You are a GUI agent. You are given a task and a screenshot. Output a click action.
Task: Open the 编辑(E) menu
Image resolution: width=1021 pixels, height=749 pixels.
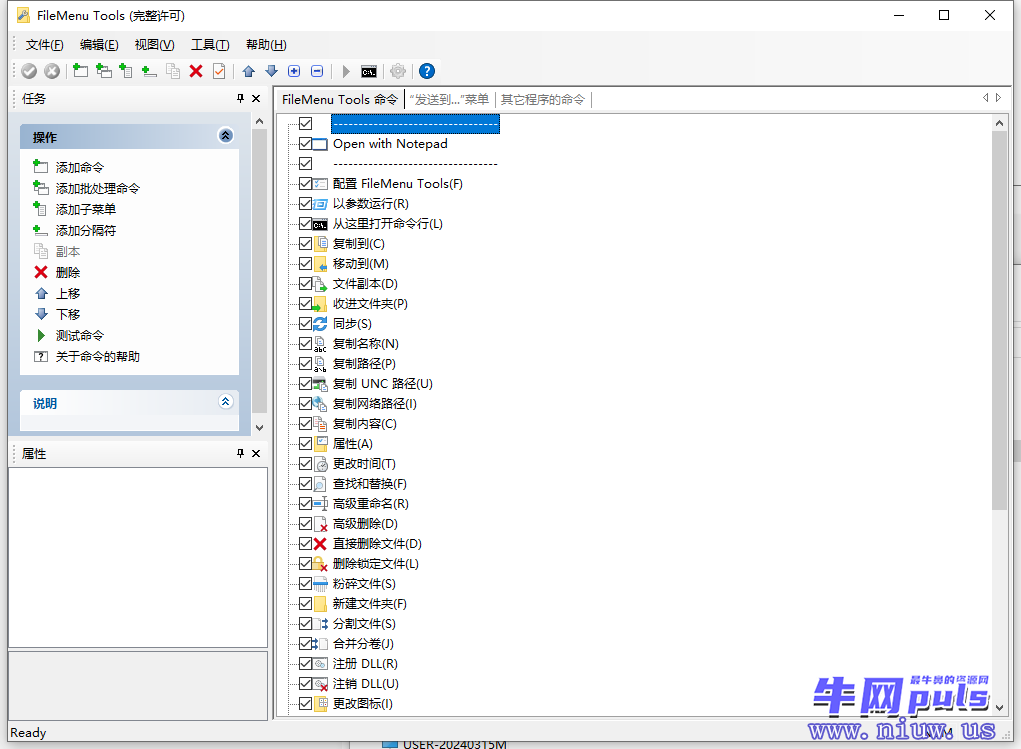pos(99,45)
